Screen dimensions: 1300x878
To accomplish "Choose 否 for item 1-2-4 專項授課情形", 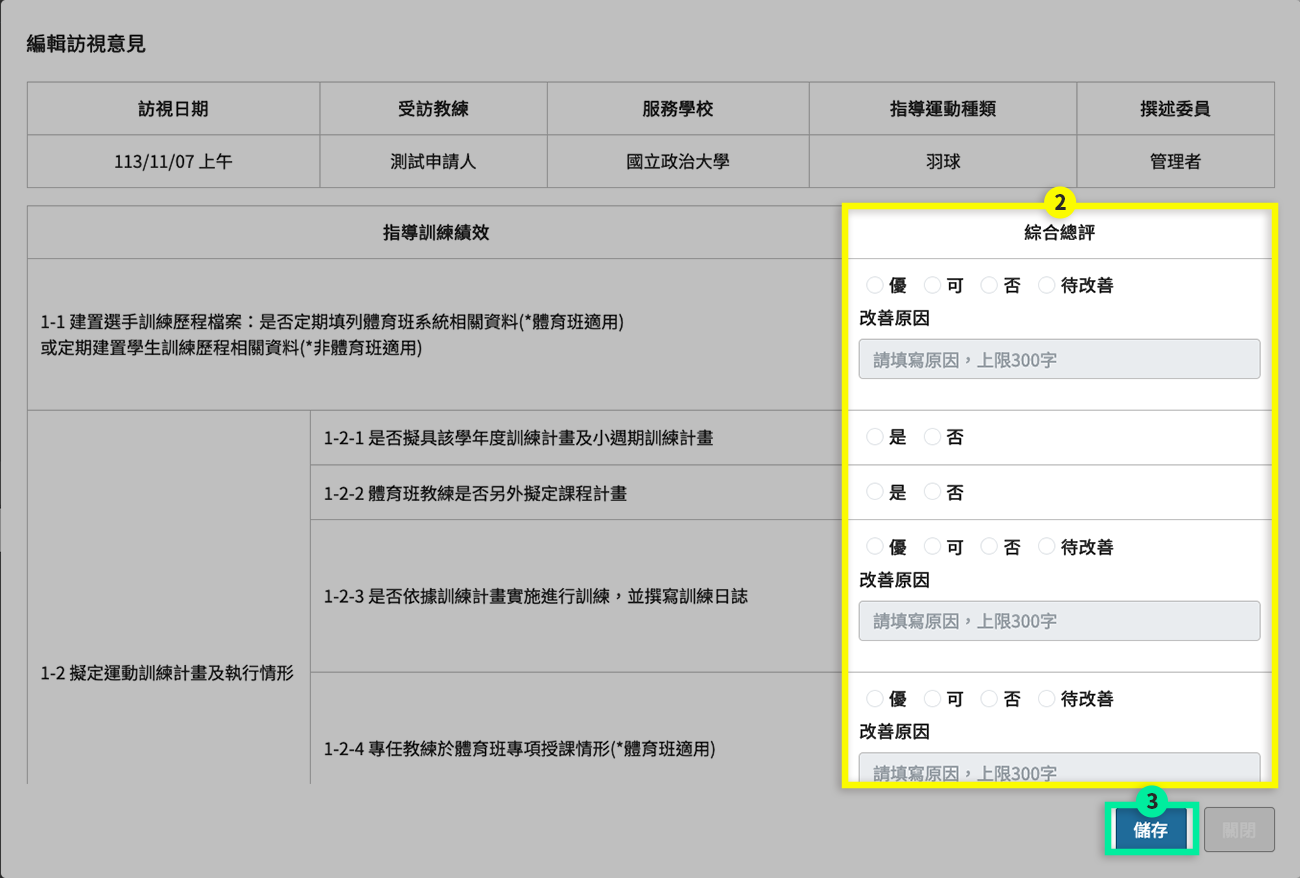I will 989,699.
